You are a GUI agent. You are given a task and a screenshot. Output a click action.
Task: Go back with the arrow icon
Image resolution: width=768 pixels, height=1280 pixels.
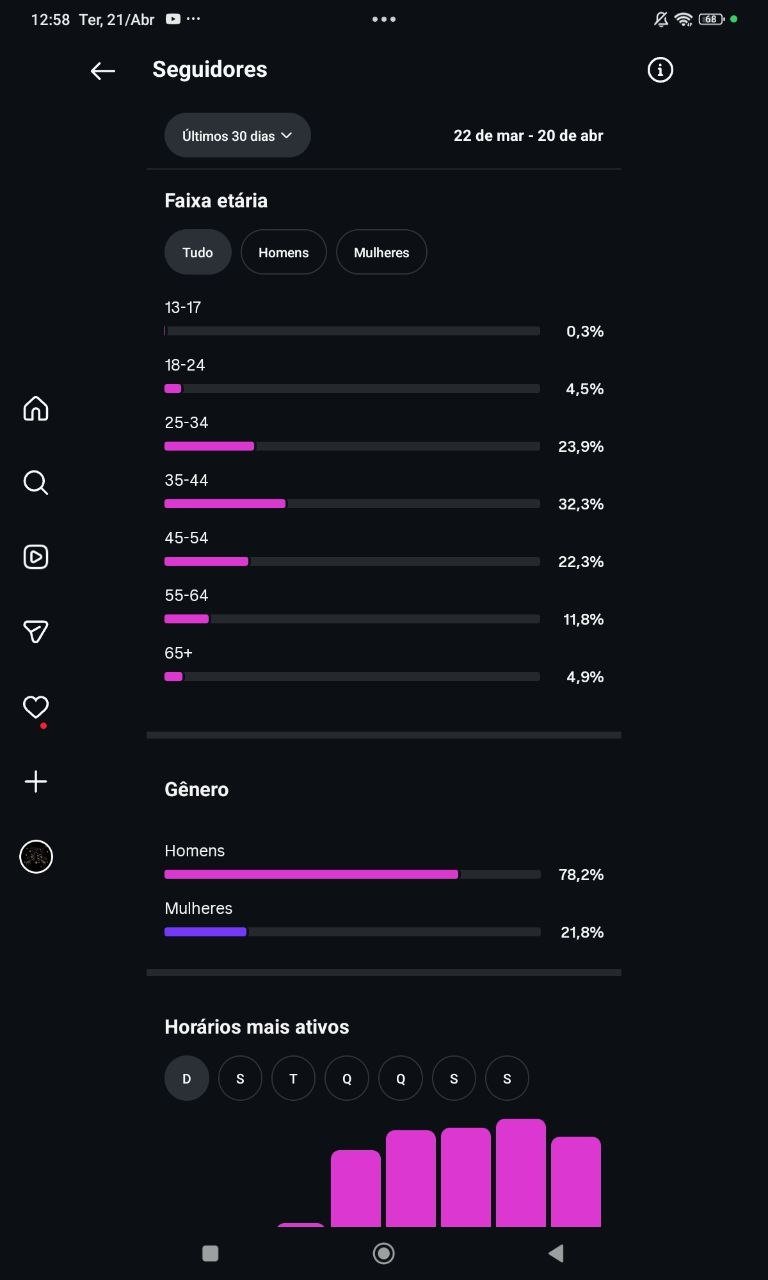[103, 70]
